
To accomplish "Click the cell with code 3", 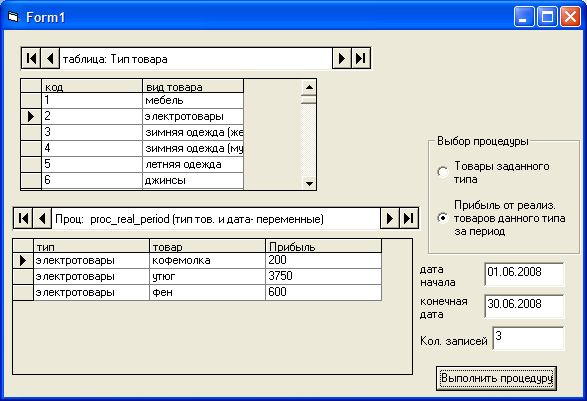I will click(92, 133).
